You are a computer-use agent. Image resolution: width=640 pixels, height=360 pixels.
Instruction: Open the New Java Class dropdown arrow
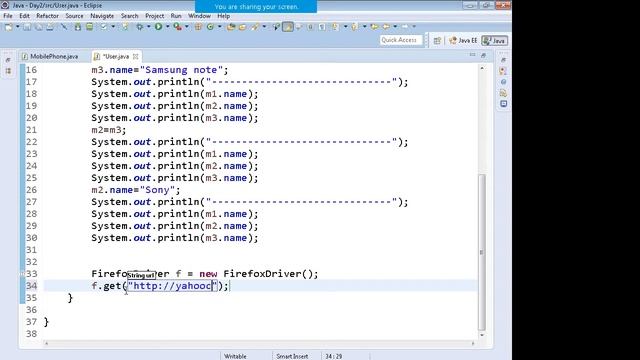tap(220, 27)
